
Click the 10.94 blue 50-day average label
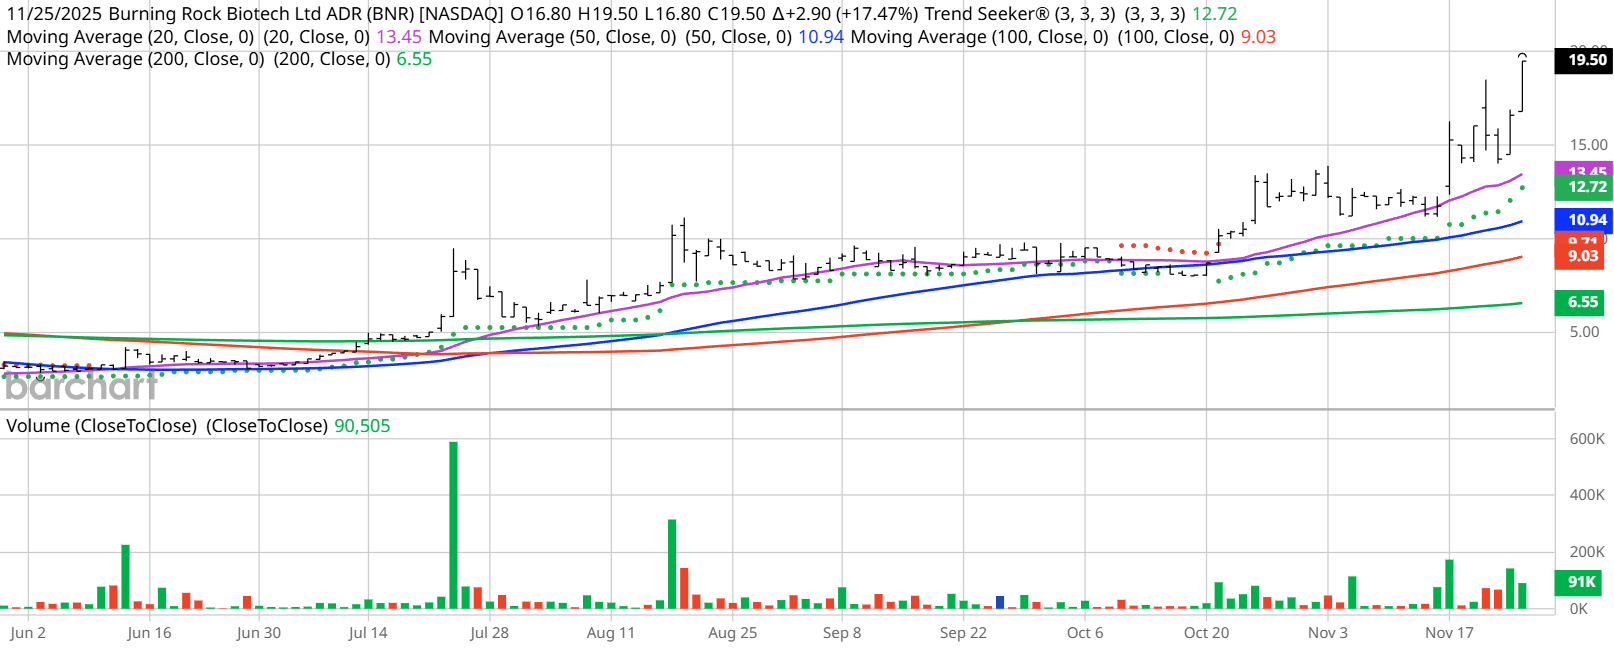[x=1583, y=220]
